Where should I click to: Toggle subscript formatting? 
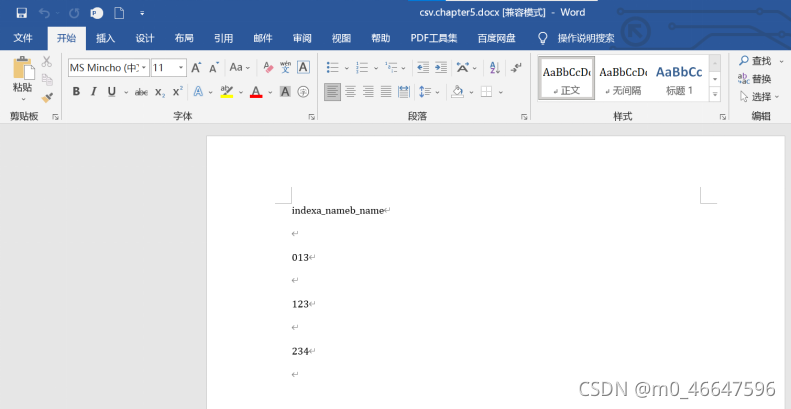tap(160, 92)
